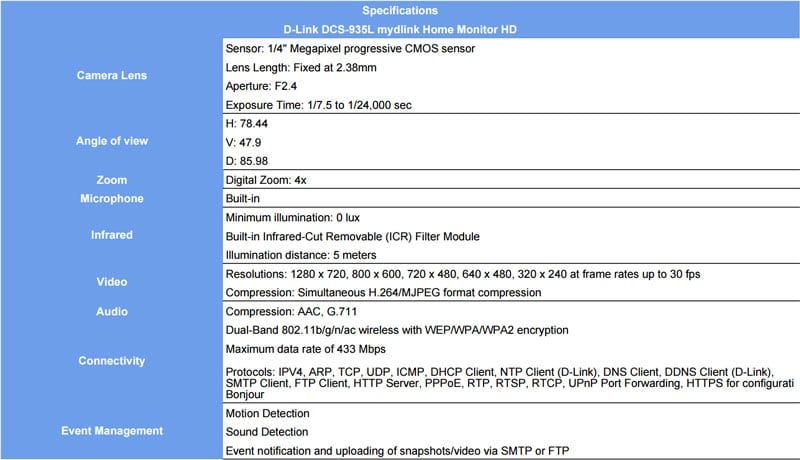
Task: Select the 'Resolutions: 1280 x 720...' line
Action: [x=463, y=274]
